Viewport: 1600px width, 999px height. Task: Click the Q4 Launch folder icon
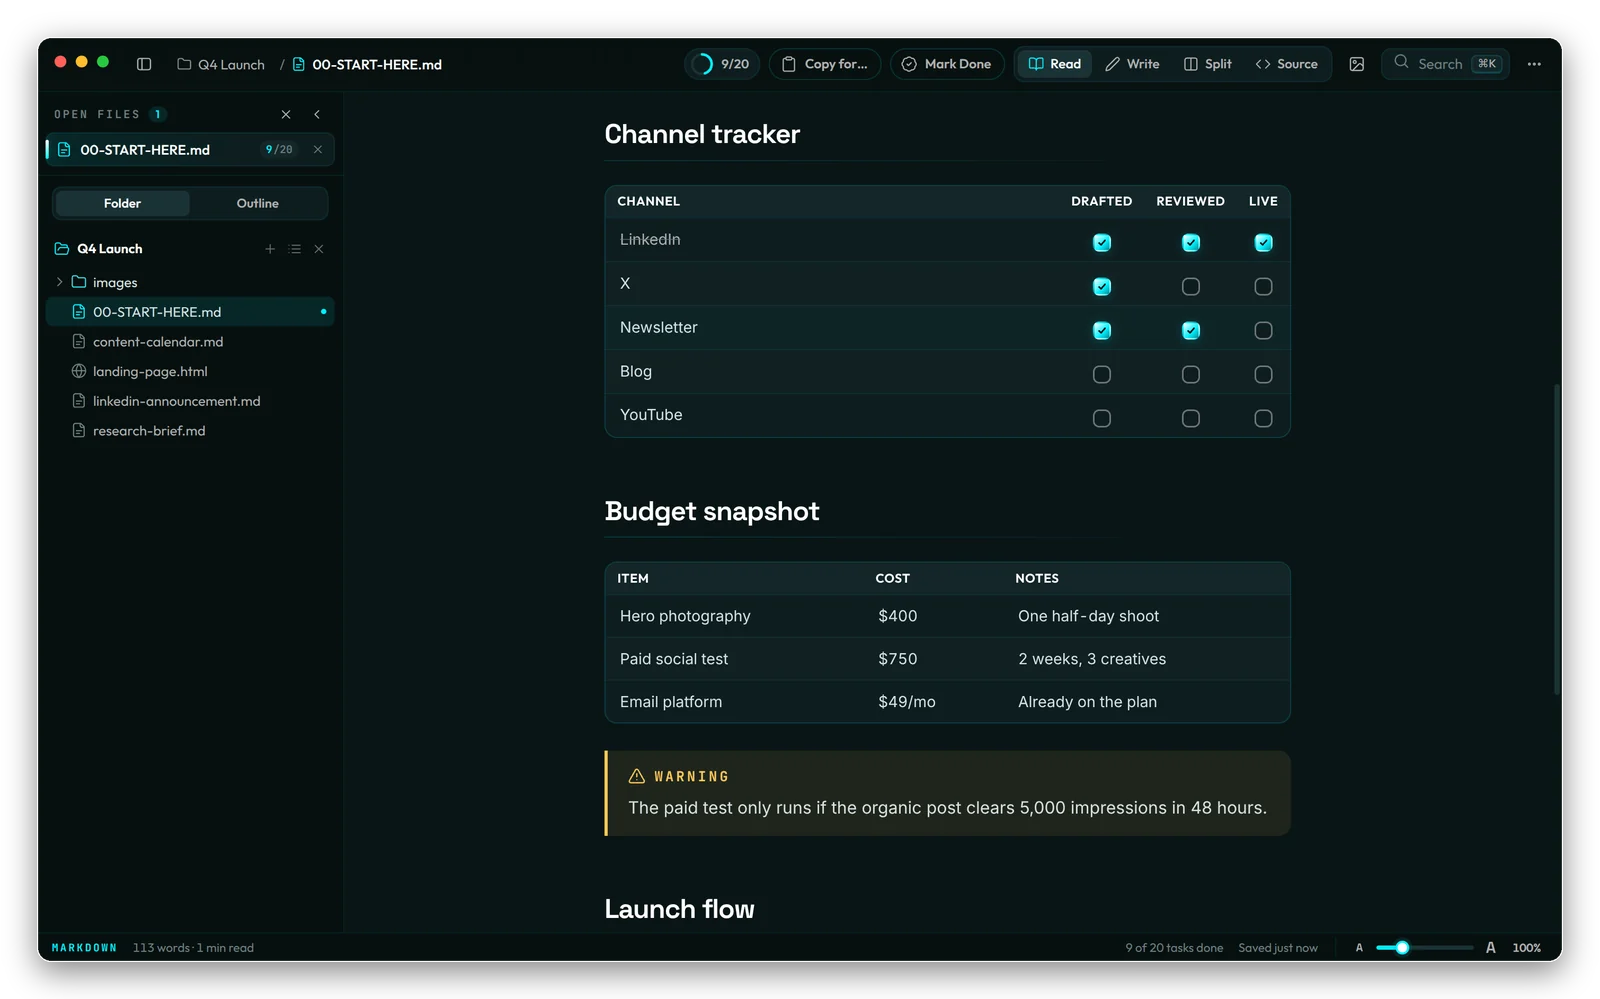[62, 248]
